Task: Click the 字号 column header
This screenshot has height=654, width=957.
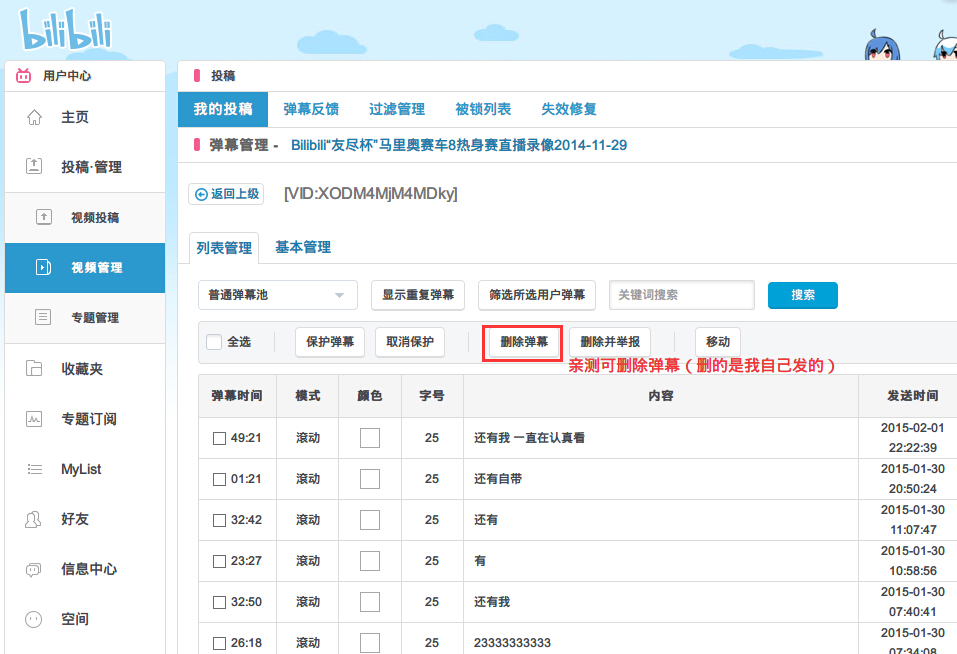Action: [432, 396]
